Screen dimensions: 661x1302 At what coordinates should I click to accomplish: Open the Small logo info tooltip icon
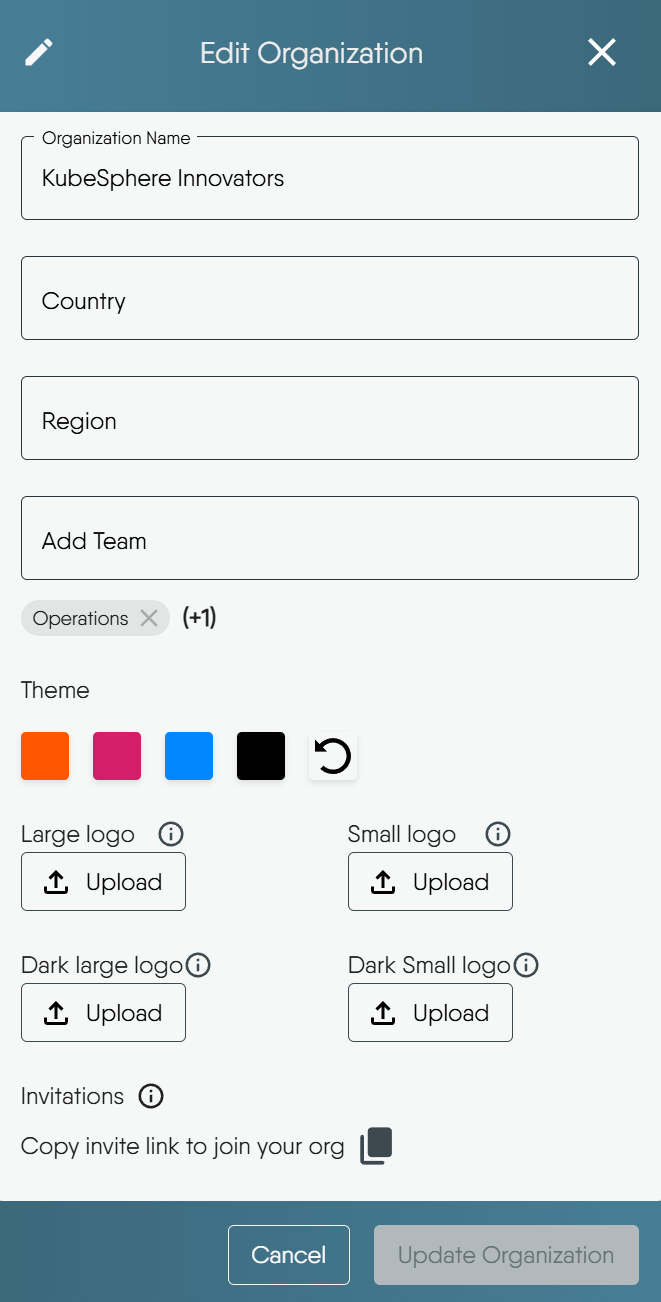point(497,834)
